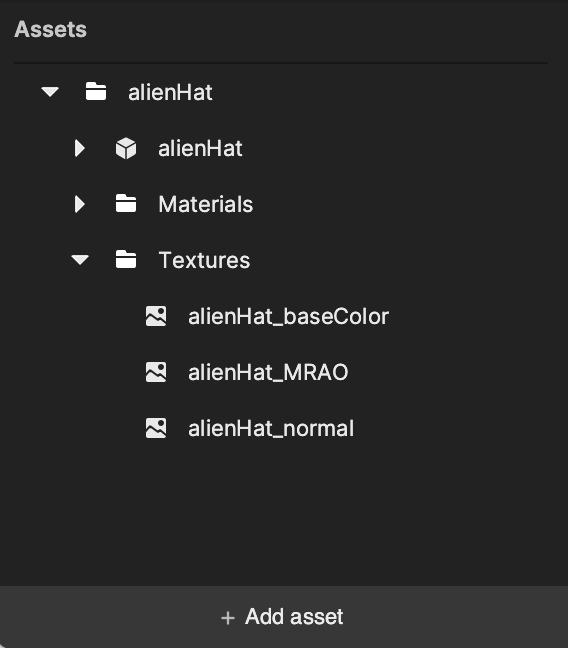Select the Textures folder label
Screen dimensions: 568x648
204,260
